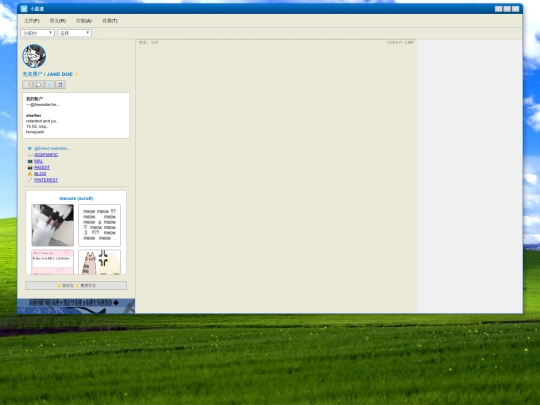Open the AO3/FANFIC link
Viewport: 540px width, 405px height.
pos(46,155)
